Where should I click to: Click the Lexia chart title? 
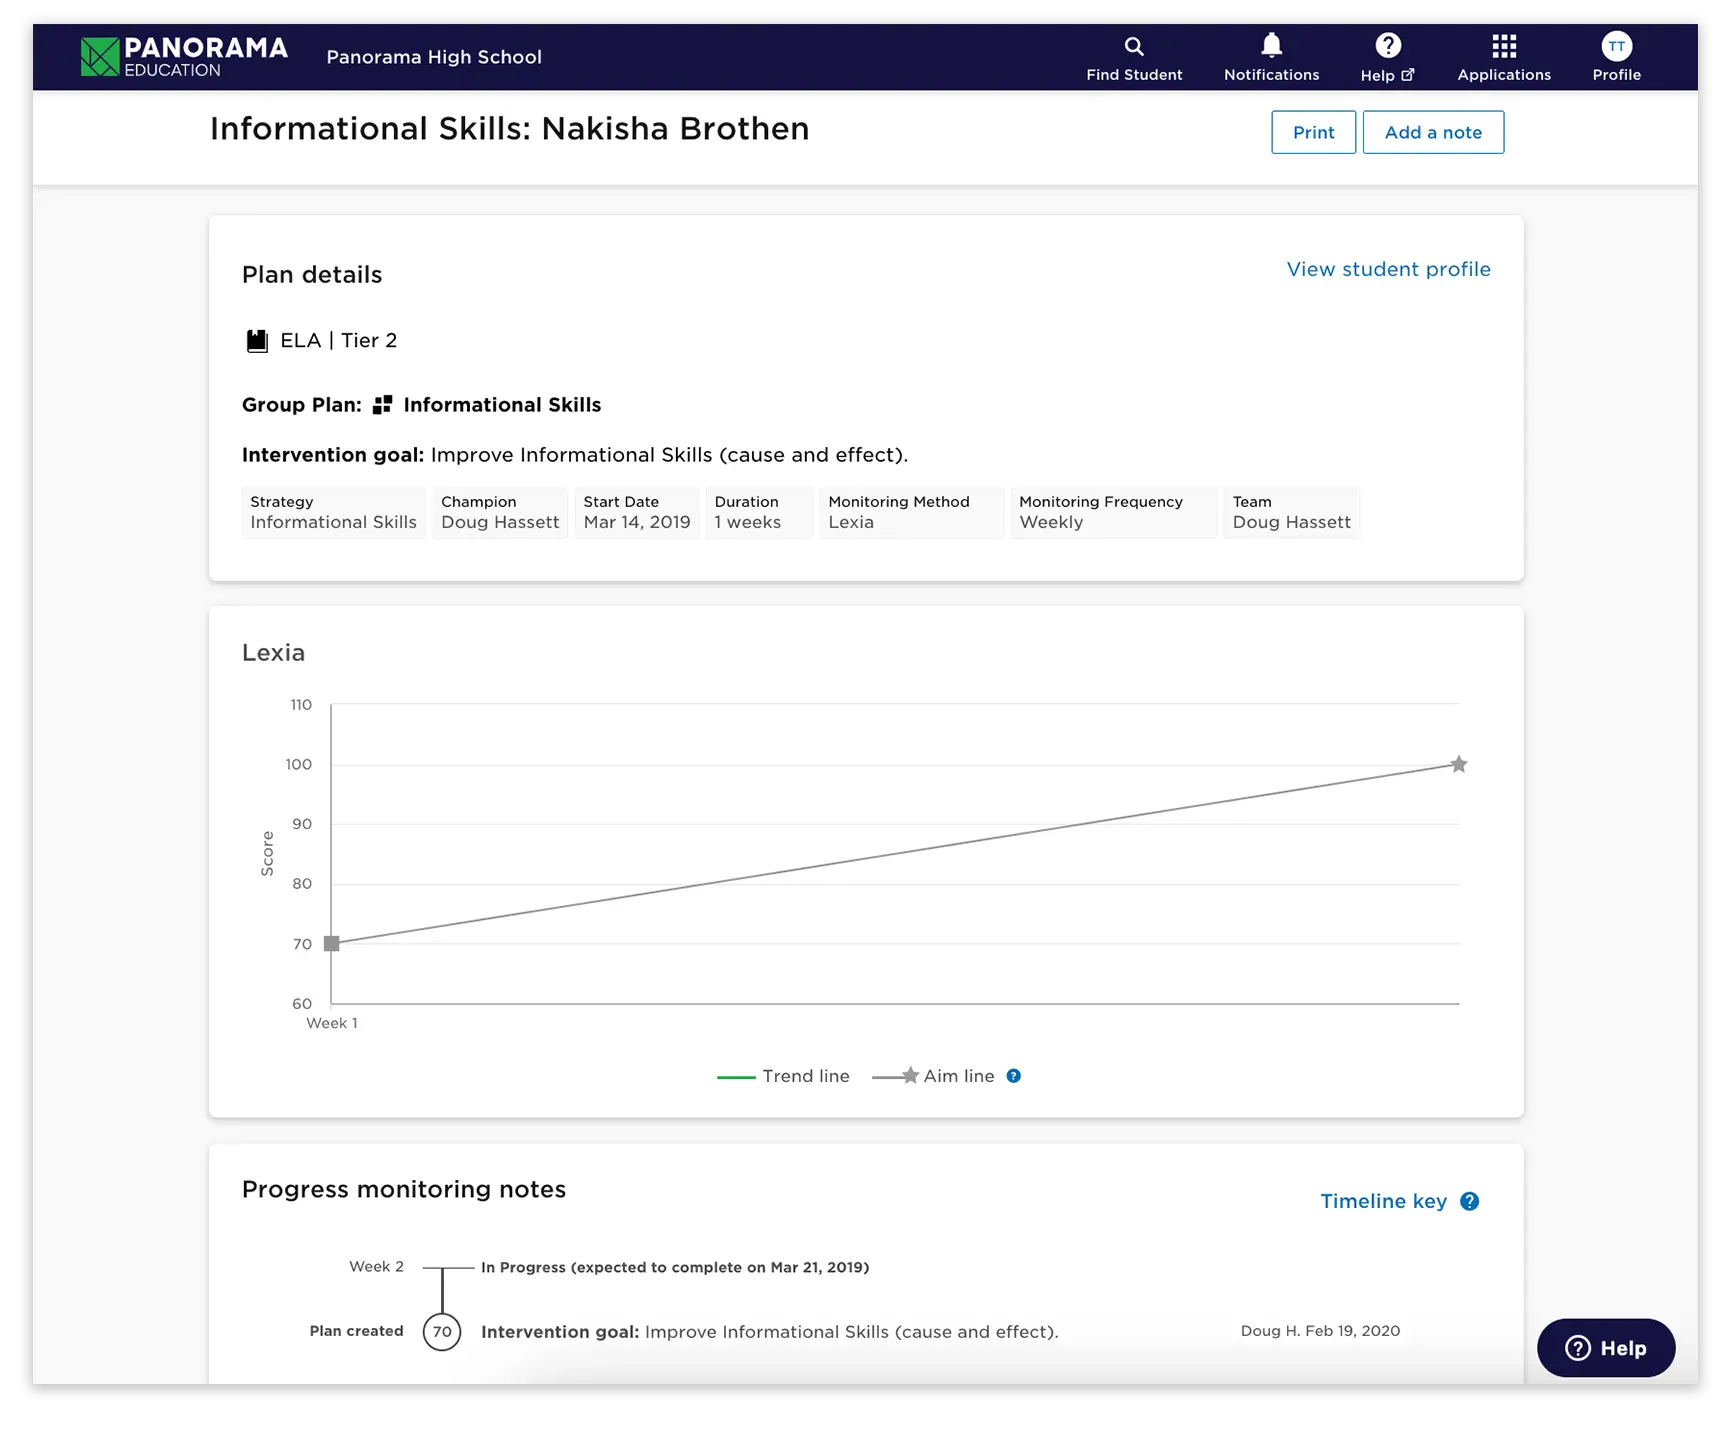(x=273, y=653)
